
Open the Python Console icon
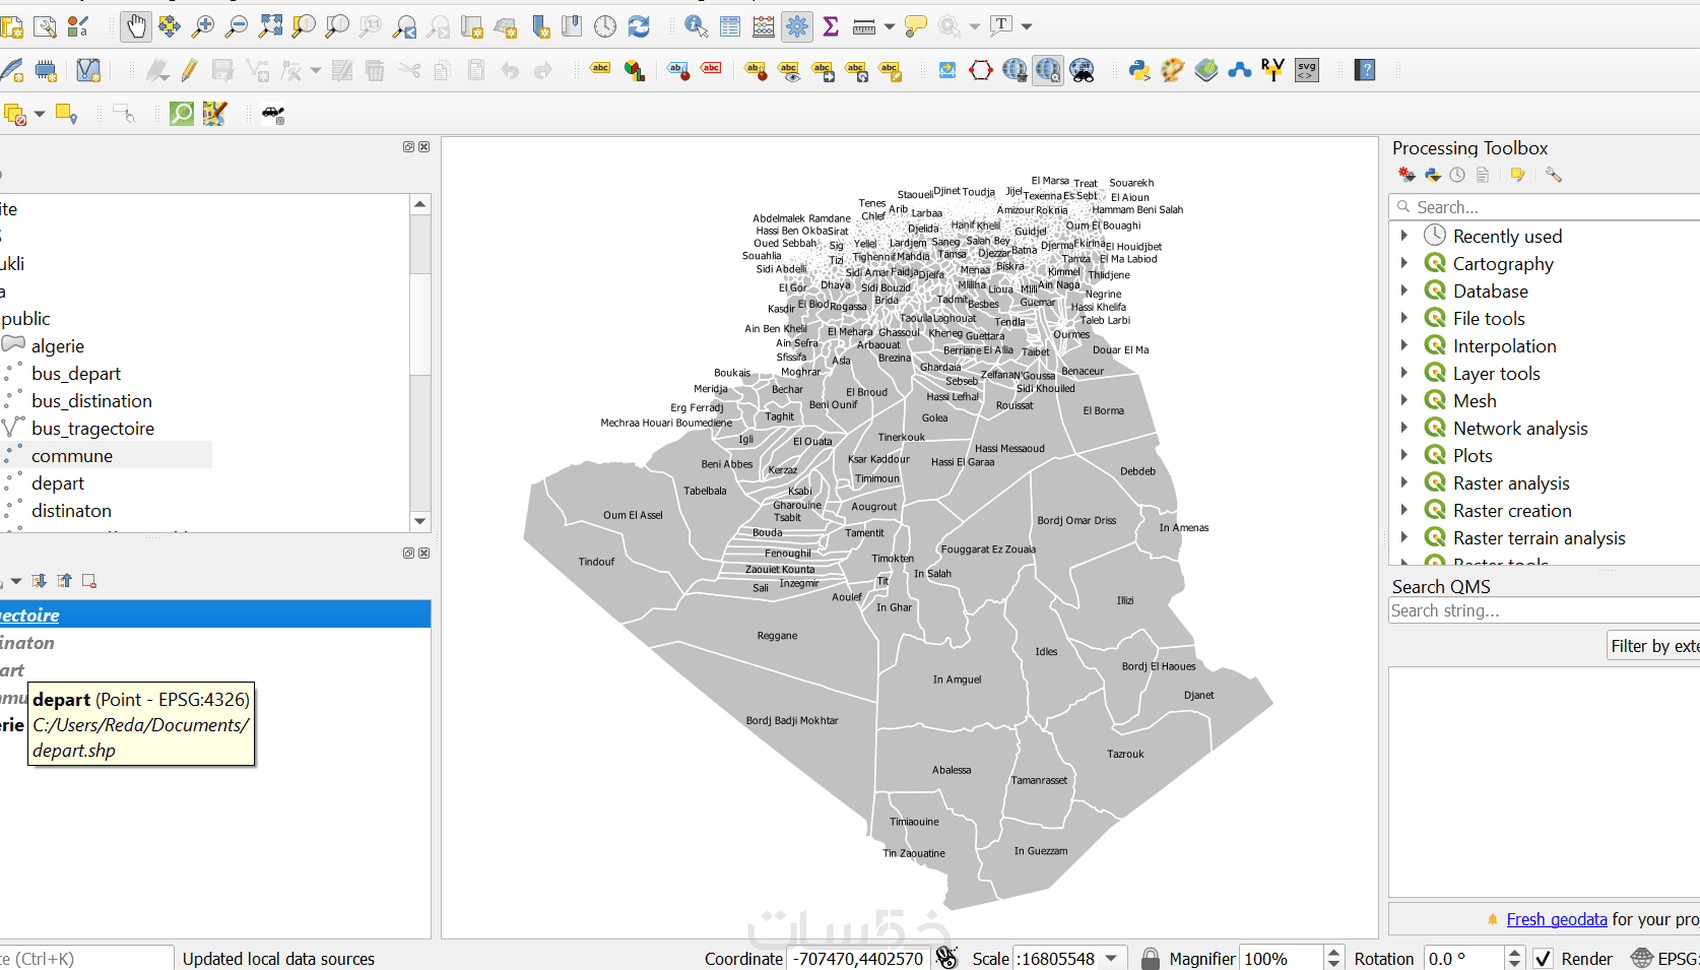[x=1139, y=70]
